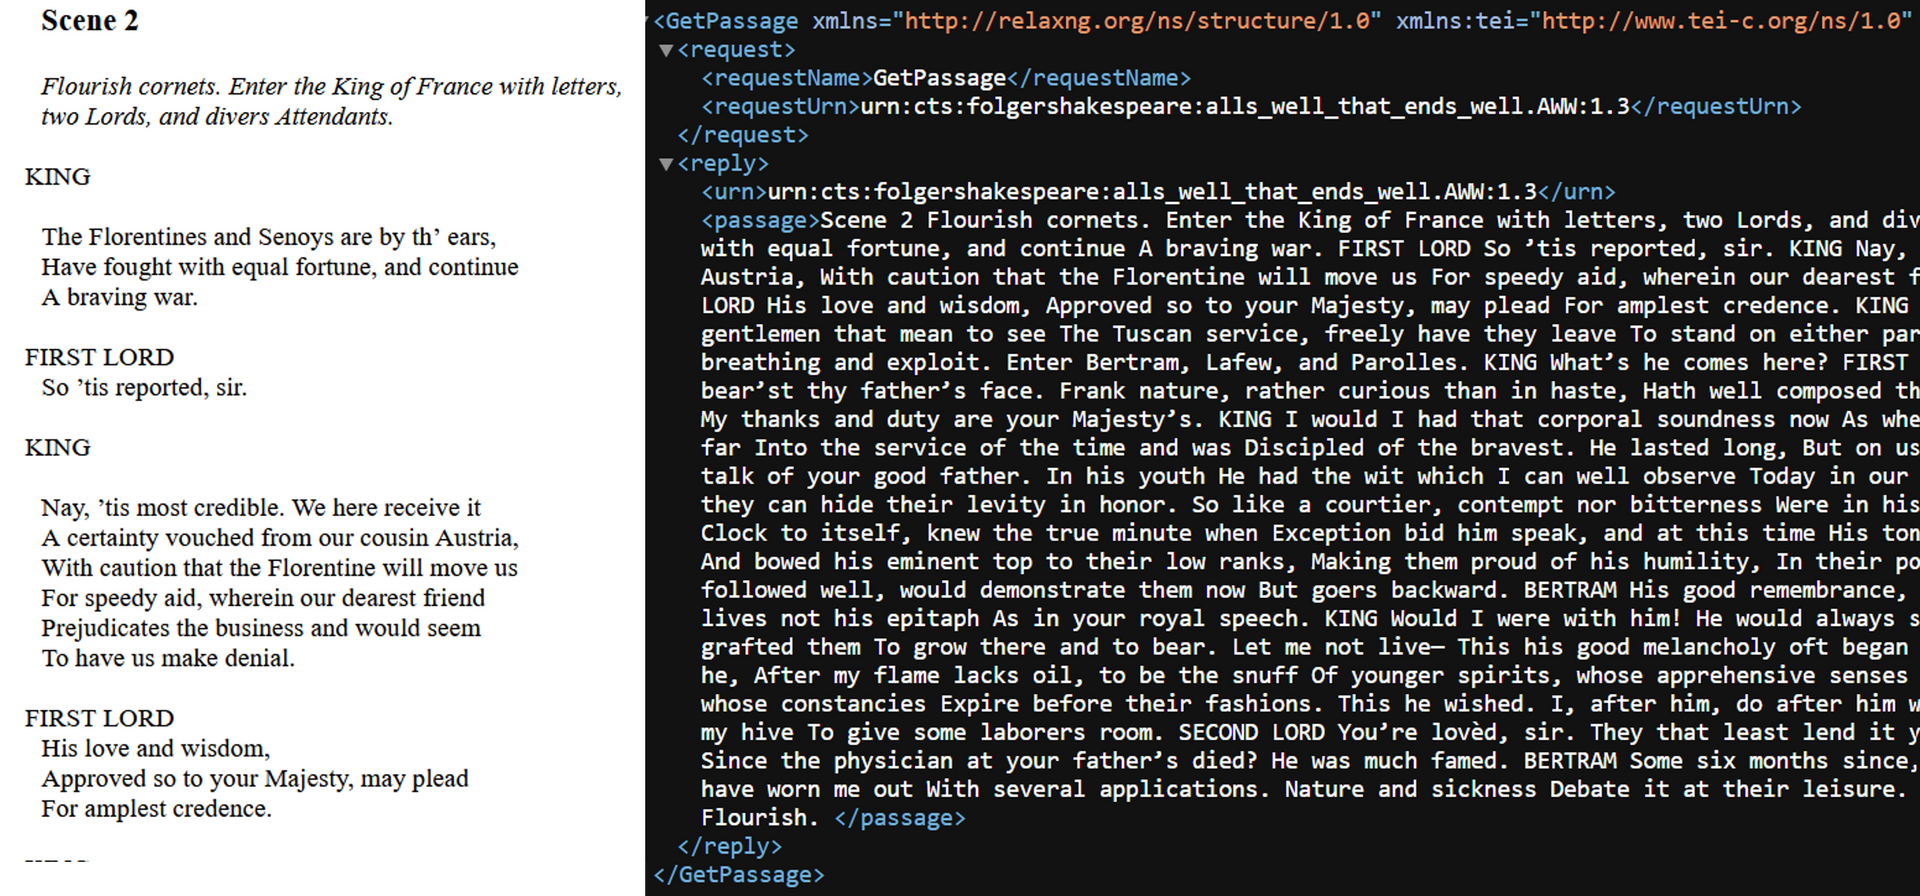Click the requestUrn URN value text
Screen dimensions: 1920x896
pos(1245,107)
